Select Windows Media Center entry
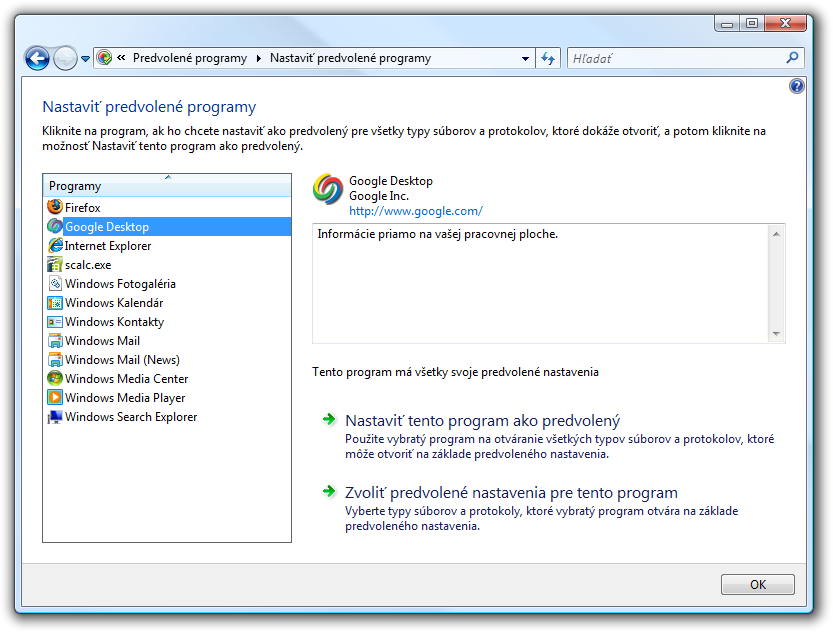Image resolution: width=833 pixels, height=632 pixels. (167, 379)
